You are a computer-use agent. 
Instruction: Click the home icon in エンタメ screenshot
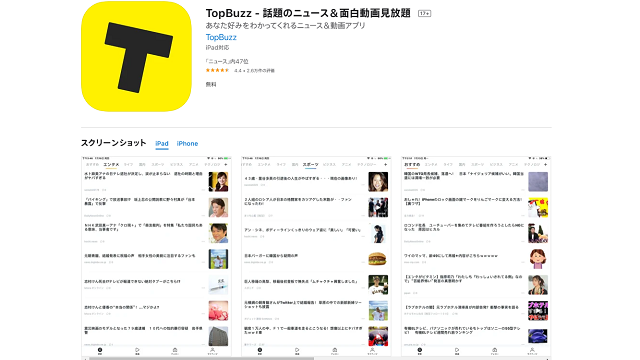[x=100, y=351]
